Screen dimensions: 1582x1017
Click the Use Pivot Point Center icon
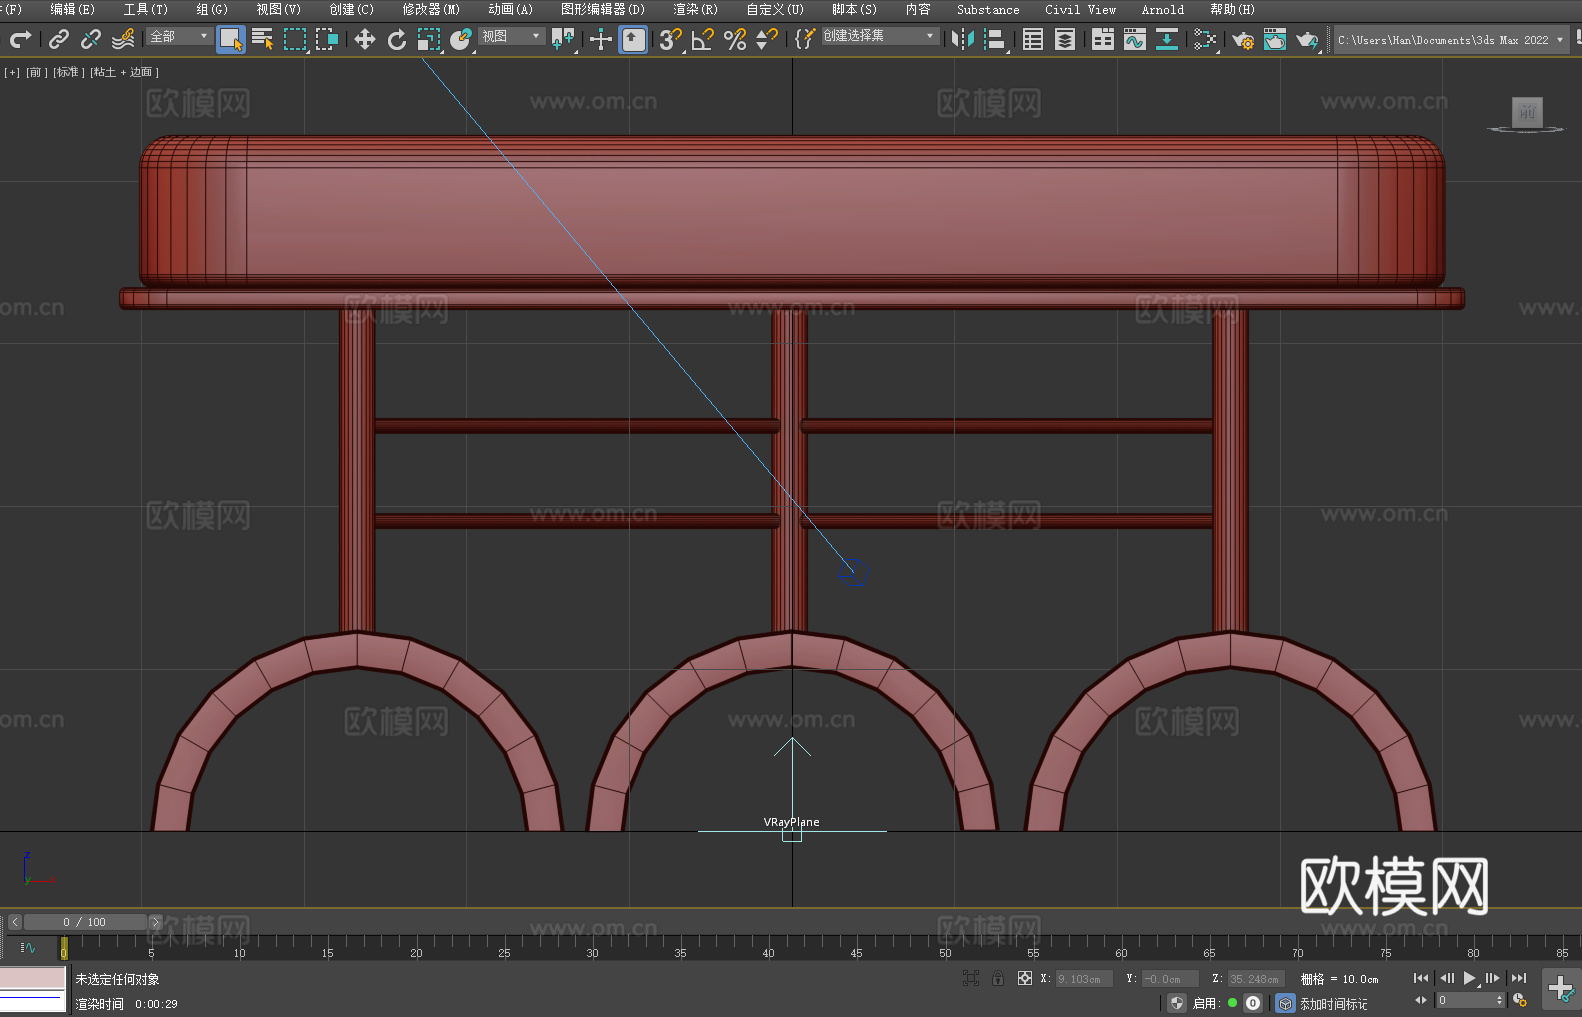coord(563,39)
